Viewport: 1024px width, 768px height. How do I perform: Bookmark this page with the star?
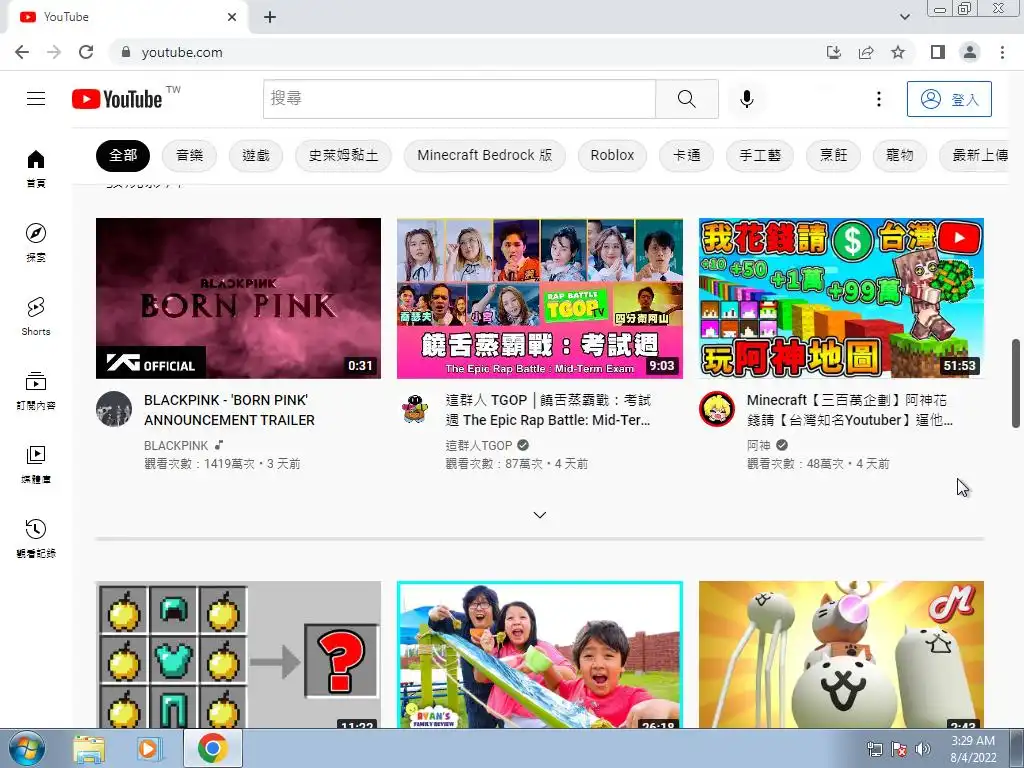point(898,52)
